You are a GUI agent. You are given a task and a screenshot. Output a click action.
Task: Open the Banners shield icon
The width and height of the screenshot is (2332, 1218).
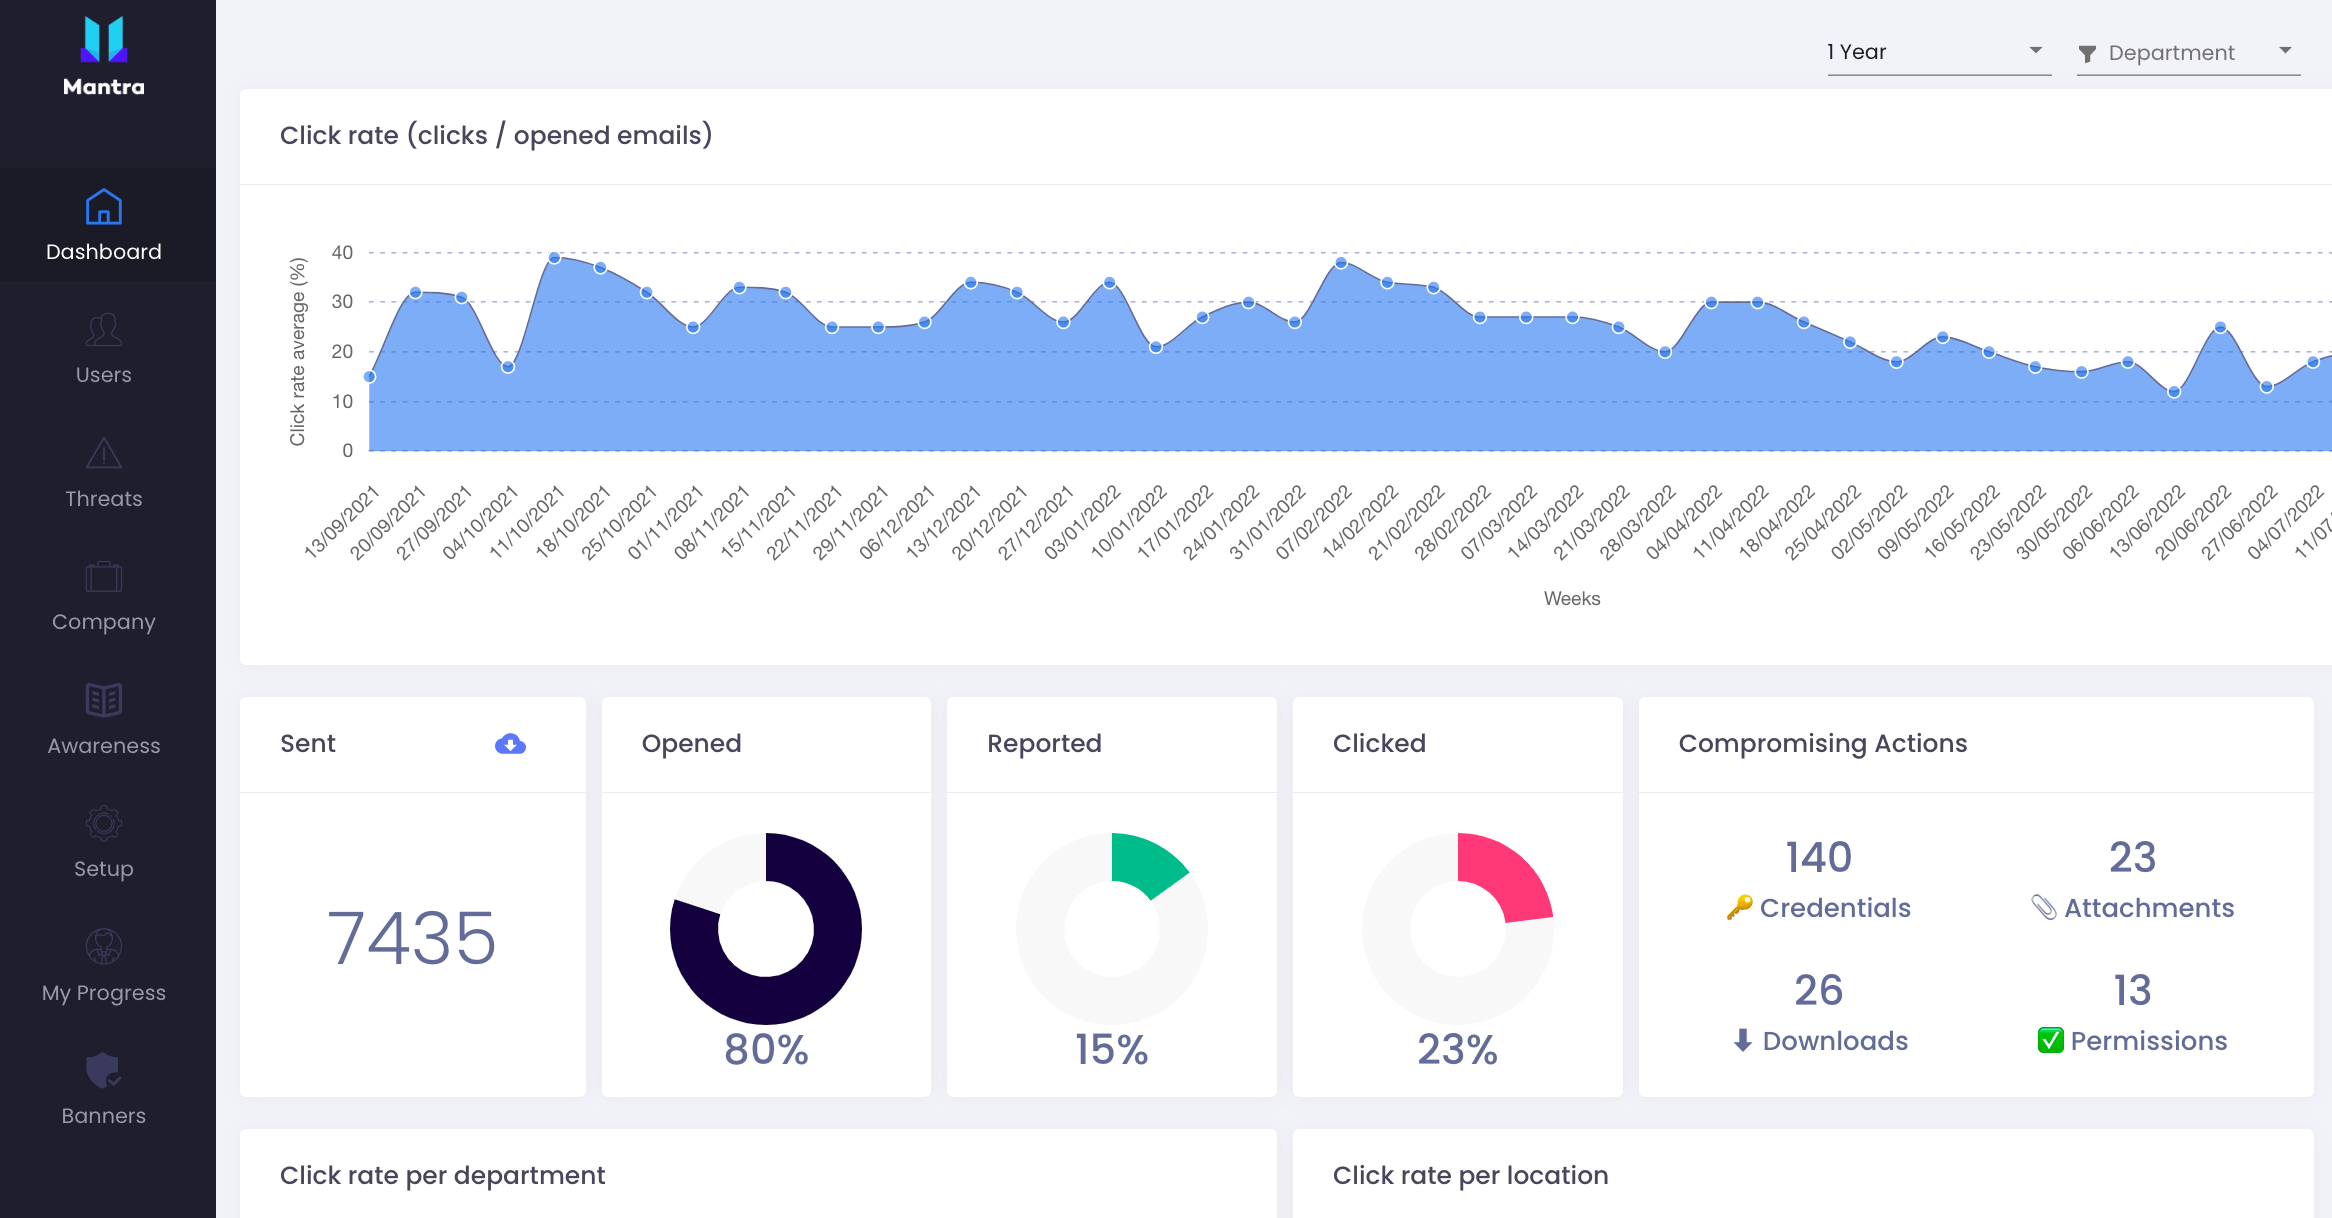click(x=104, y=1070)
